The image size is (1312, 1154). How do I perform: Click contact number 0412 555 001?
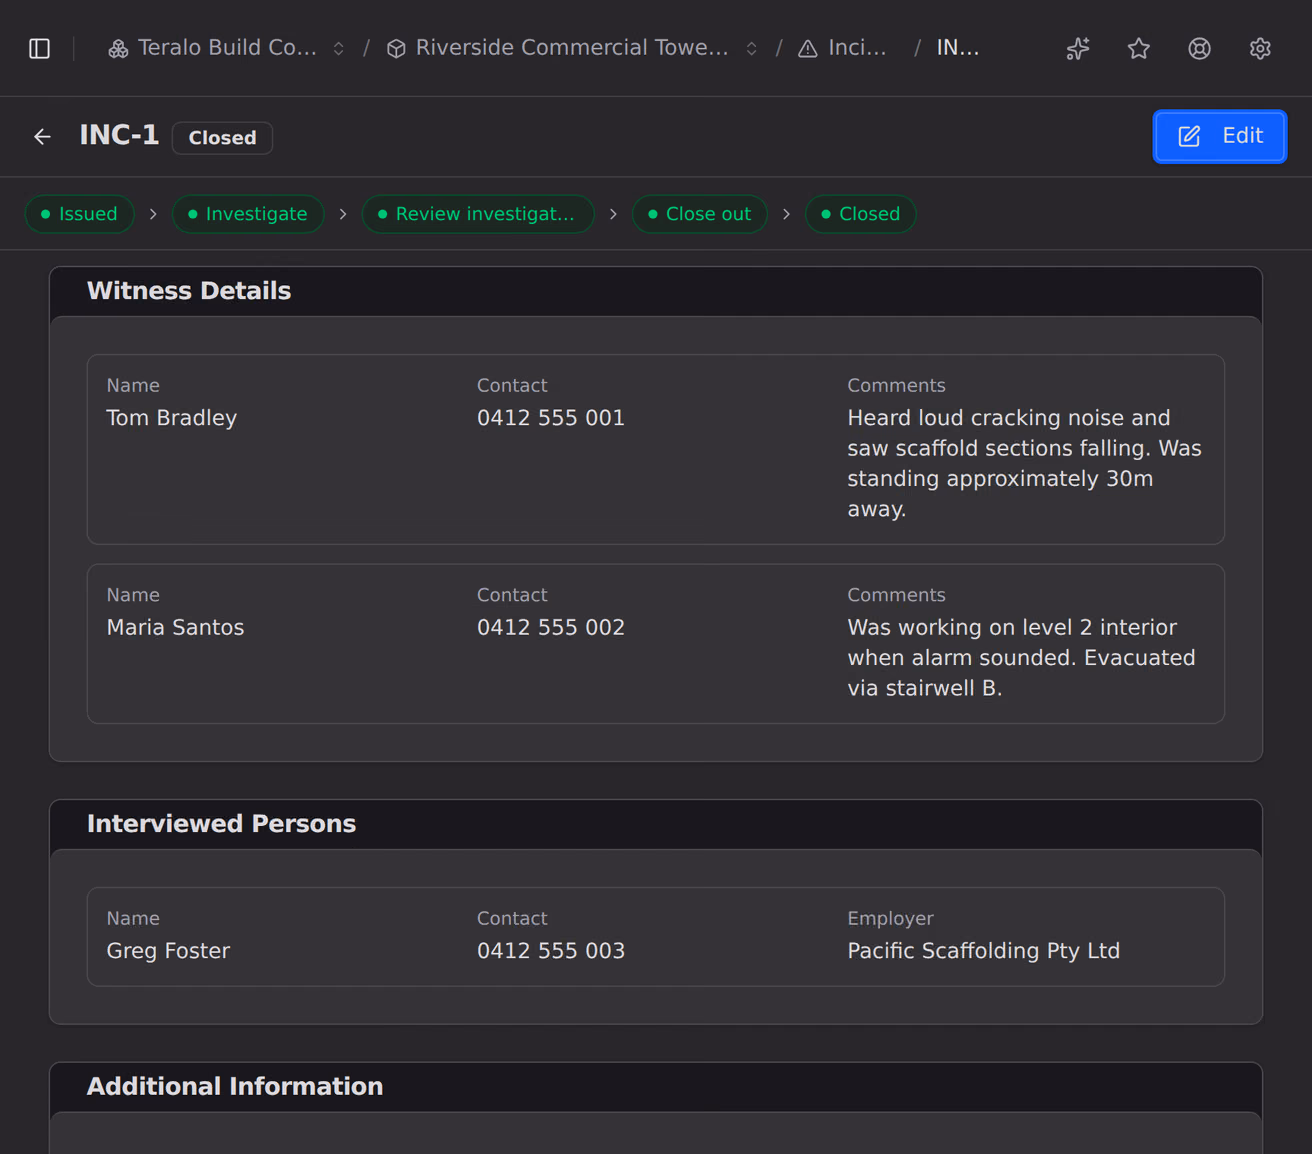551,418
